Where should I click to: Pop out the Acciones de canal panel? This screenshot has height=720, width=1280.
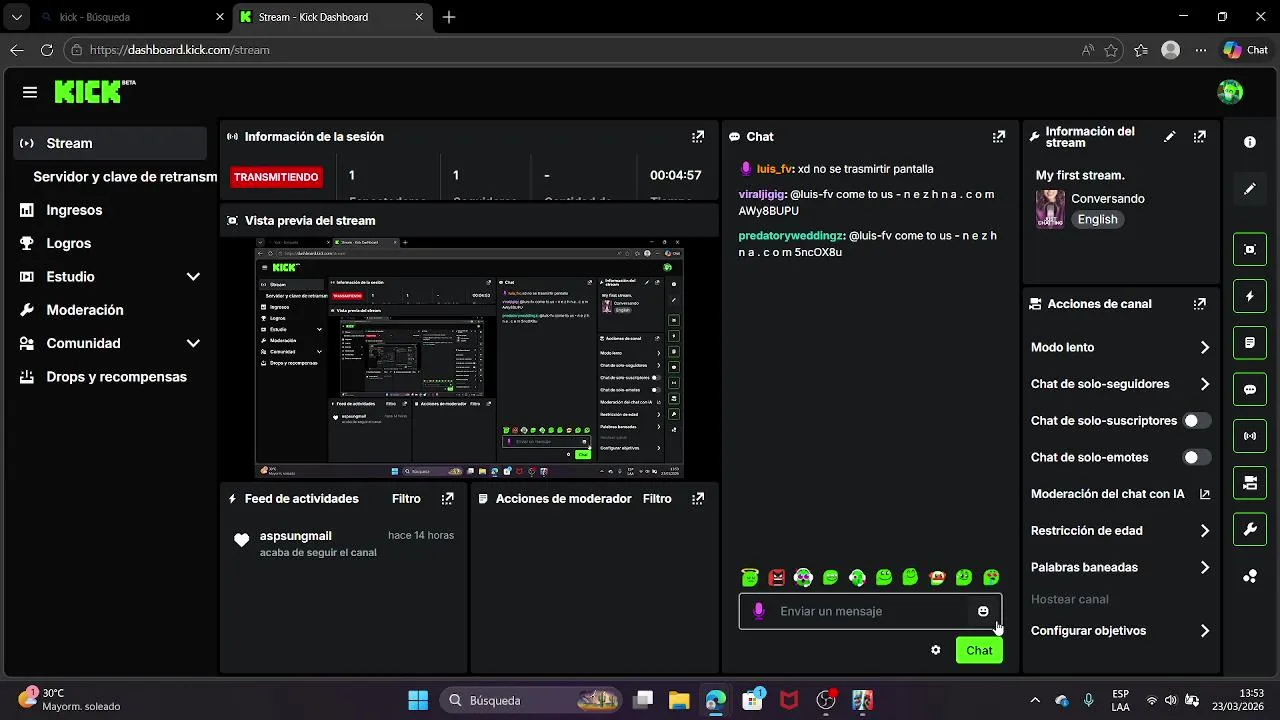[1200, 304]
